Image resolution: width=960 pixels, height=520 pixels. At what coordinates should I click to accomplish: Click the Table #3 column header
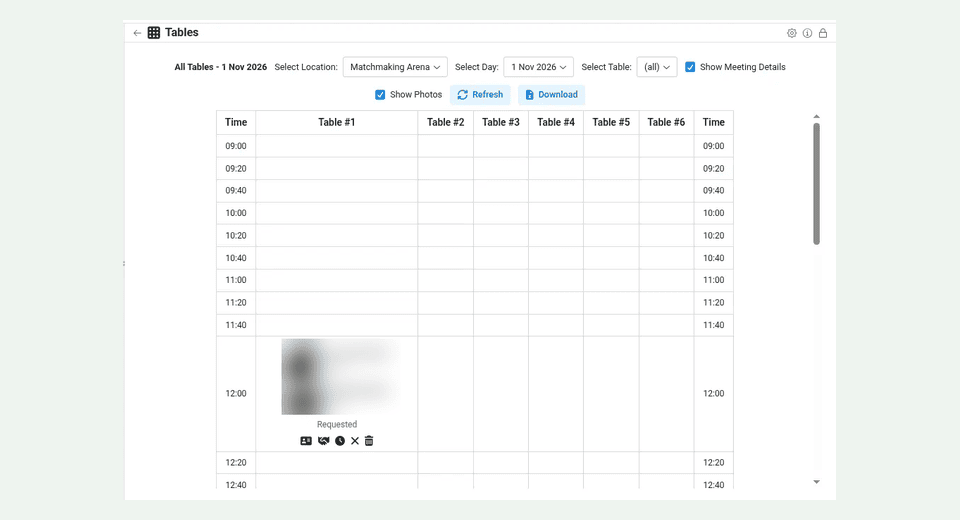501,122
